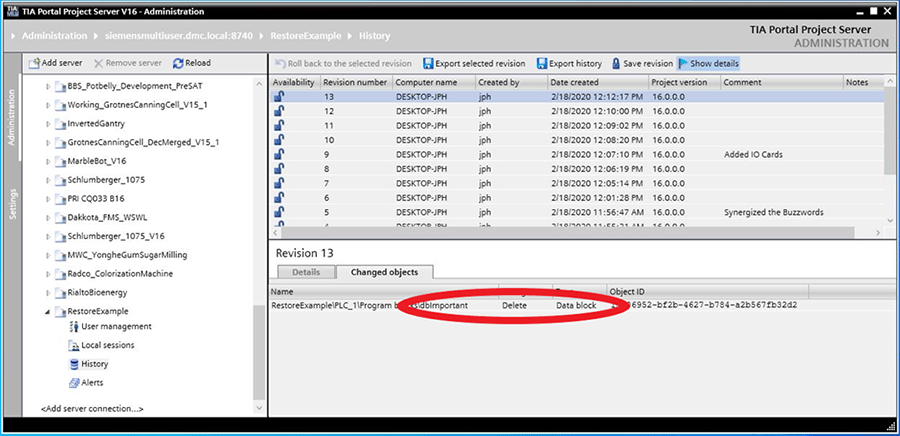Click the lock icon for revision 11
The height and width of the screenshot is (436, 900).
point(279,125)
